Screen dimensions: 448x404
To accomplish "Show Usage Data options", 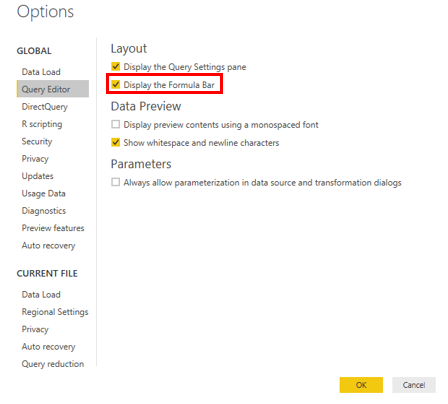I will coord(44,193).
